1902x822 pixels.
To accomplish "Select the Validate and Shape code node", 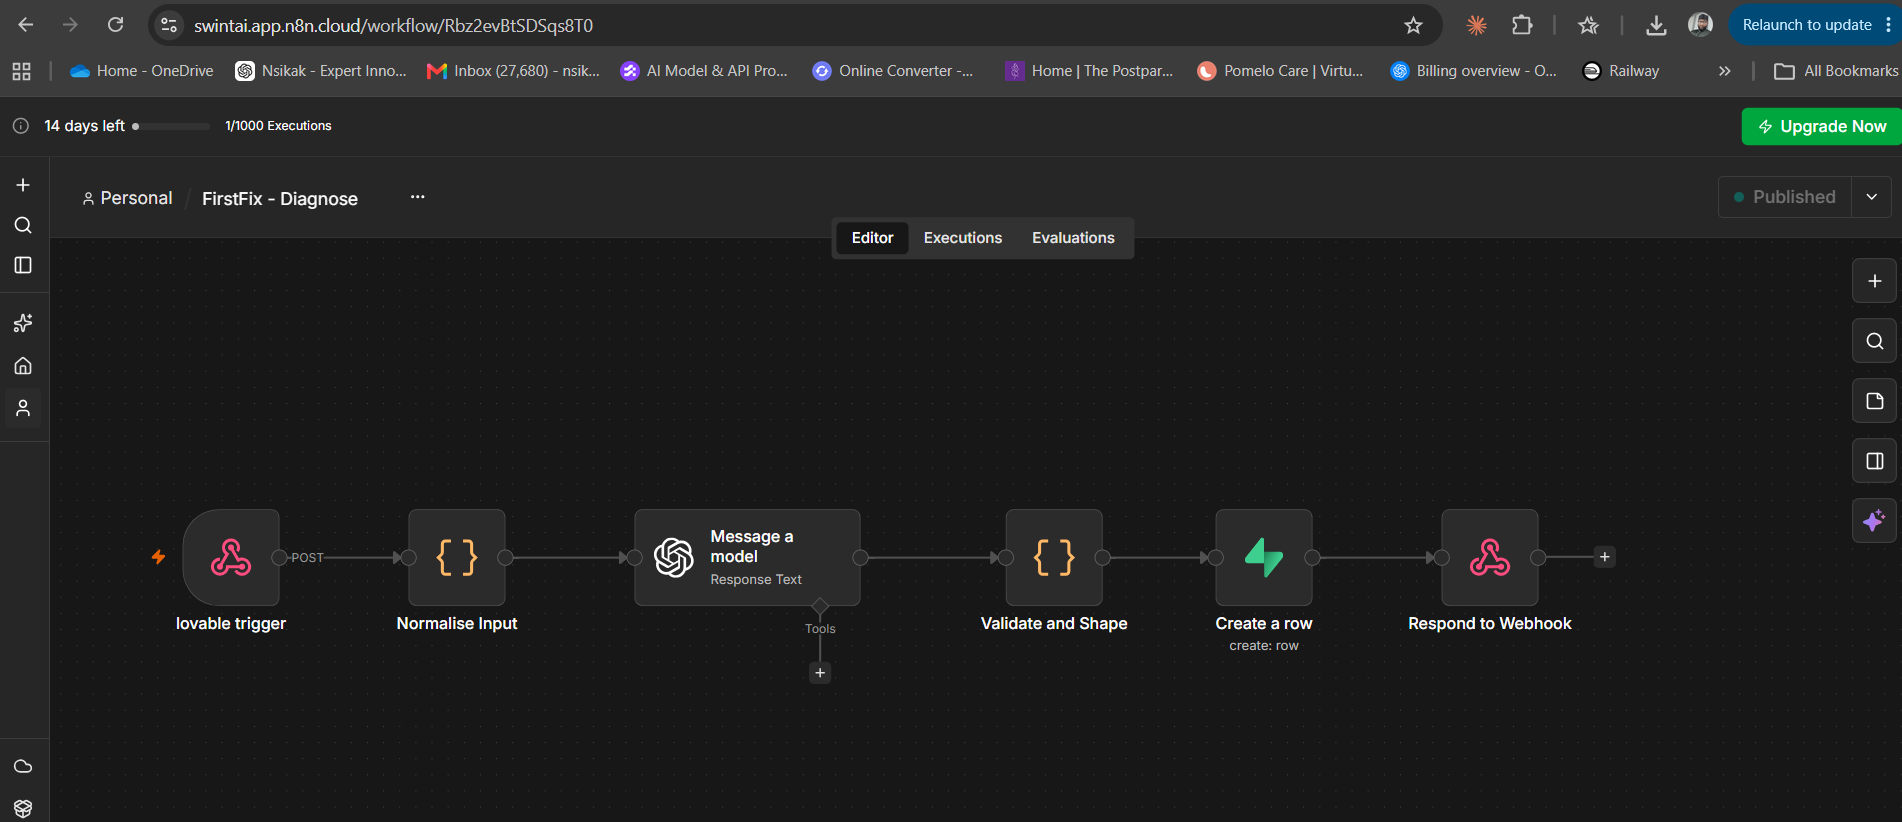I will coord(1054,557).
